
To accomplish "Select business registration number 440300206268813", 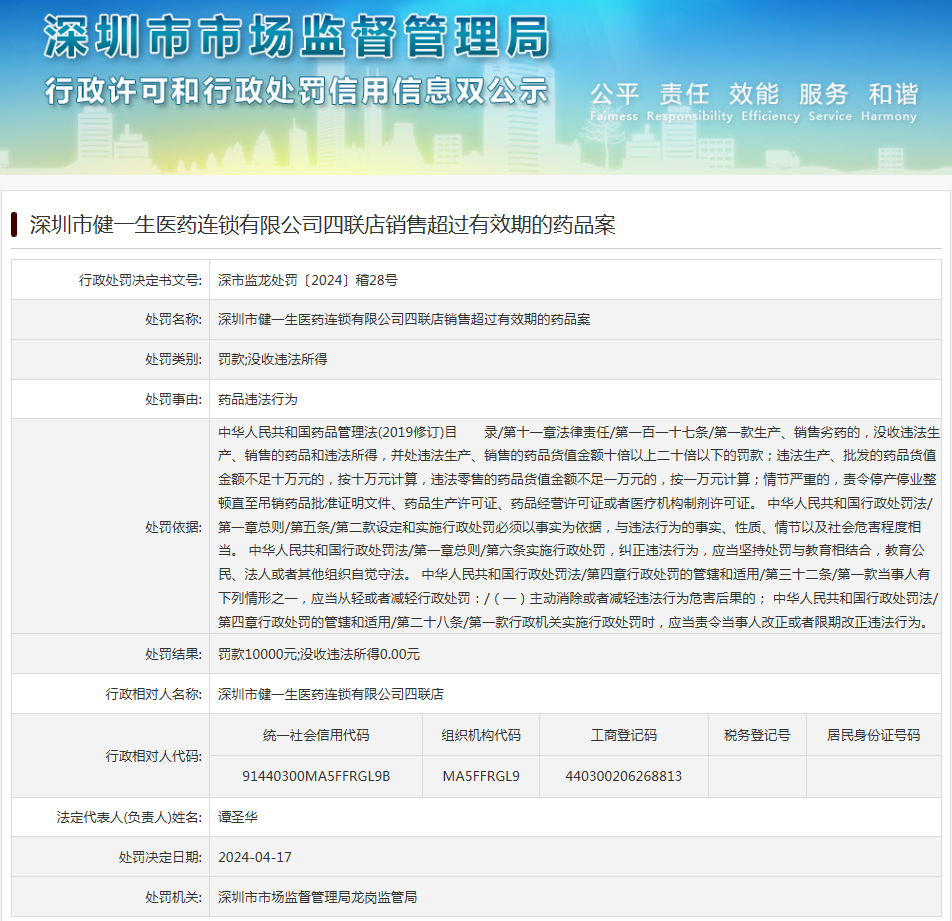I will [624, 776].
